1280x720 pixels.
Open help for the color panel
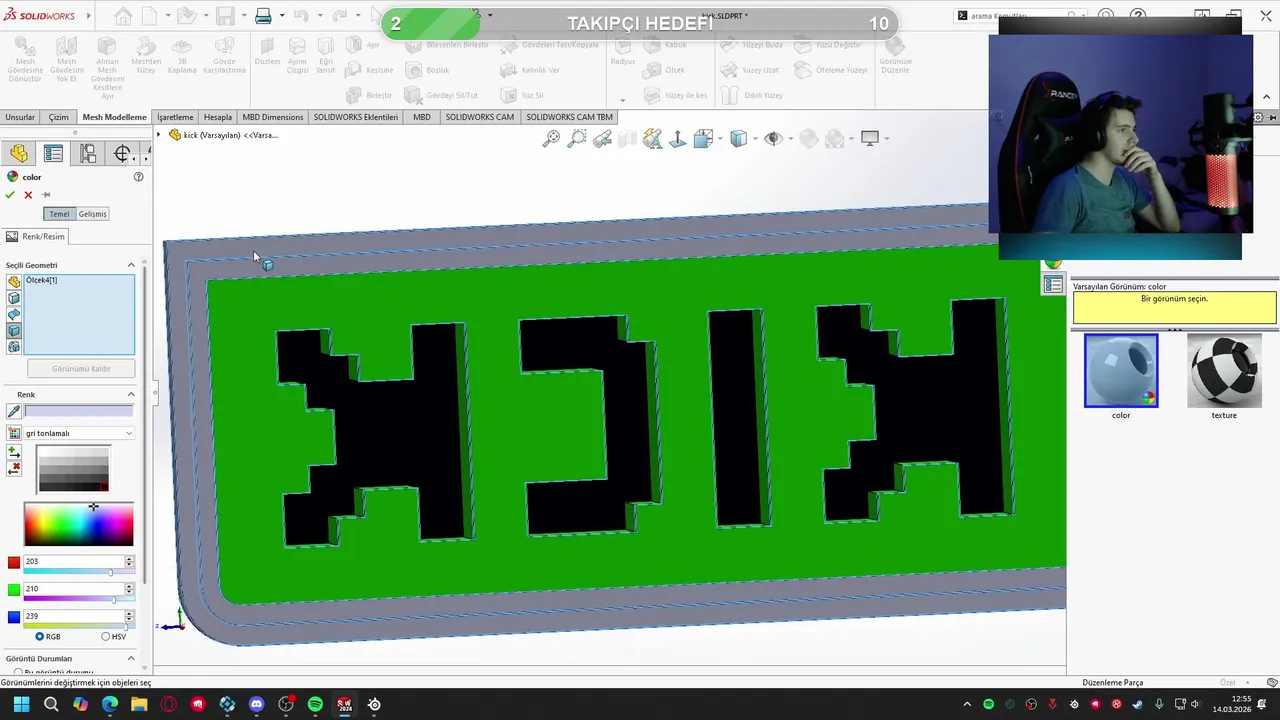click(138, 177)
